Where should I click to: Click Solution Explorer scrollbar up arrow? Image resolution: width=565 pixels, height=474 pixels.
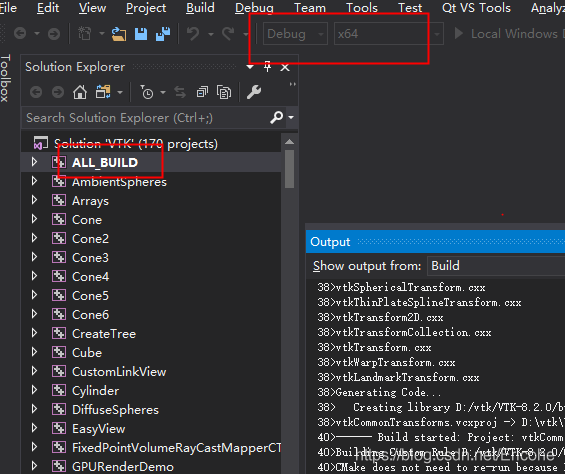click(289, 142)
